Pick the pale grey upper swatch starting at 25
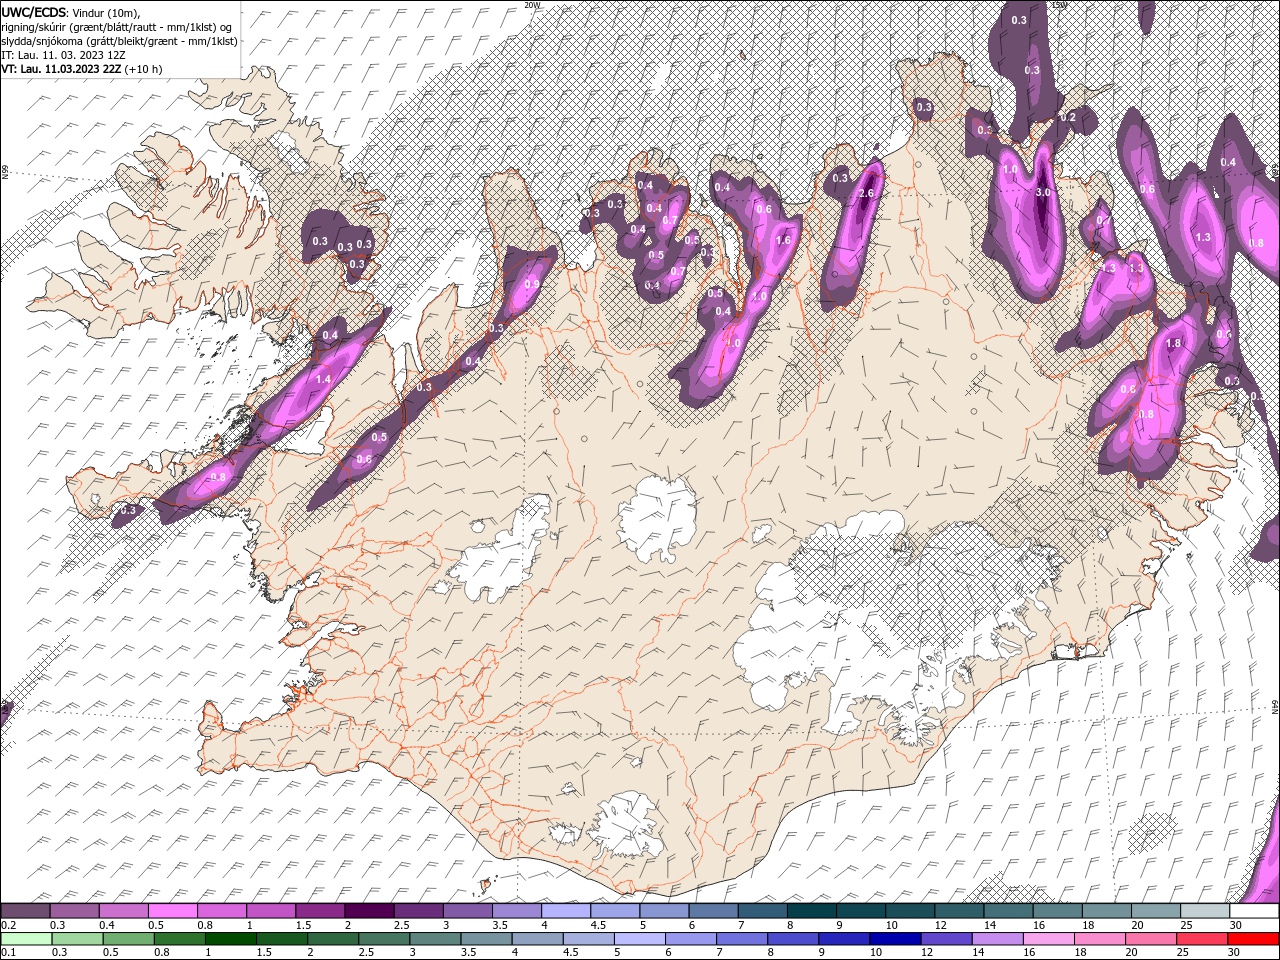Viewport: 1280px width, 960px height. (x=1204, y=911)
